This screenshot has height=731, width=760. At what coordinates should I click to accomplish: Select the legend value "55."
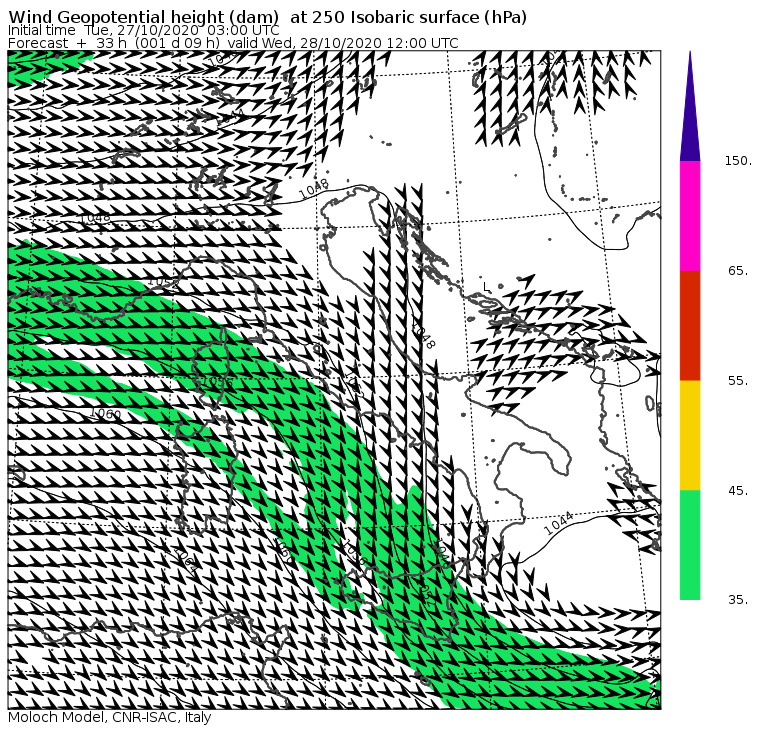[738, 381]
